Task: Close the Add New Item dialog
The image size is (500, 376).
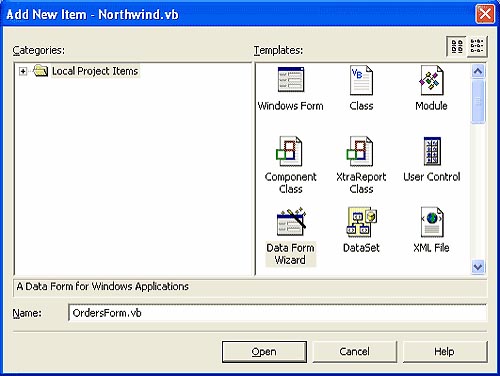Action: click(x=485, y=14)
